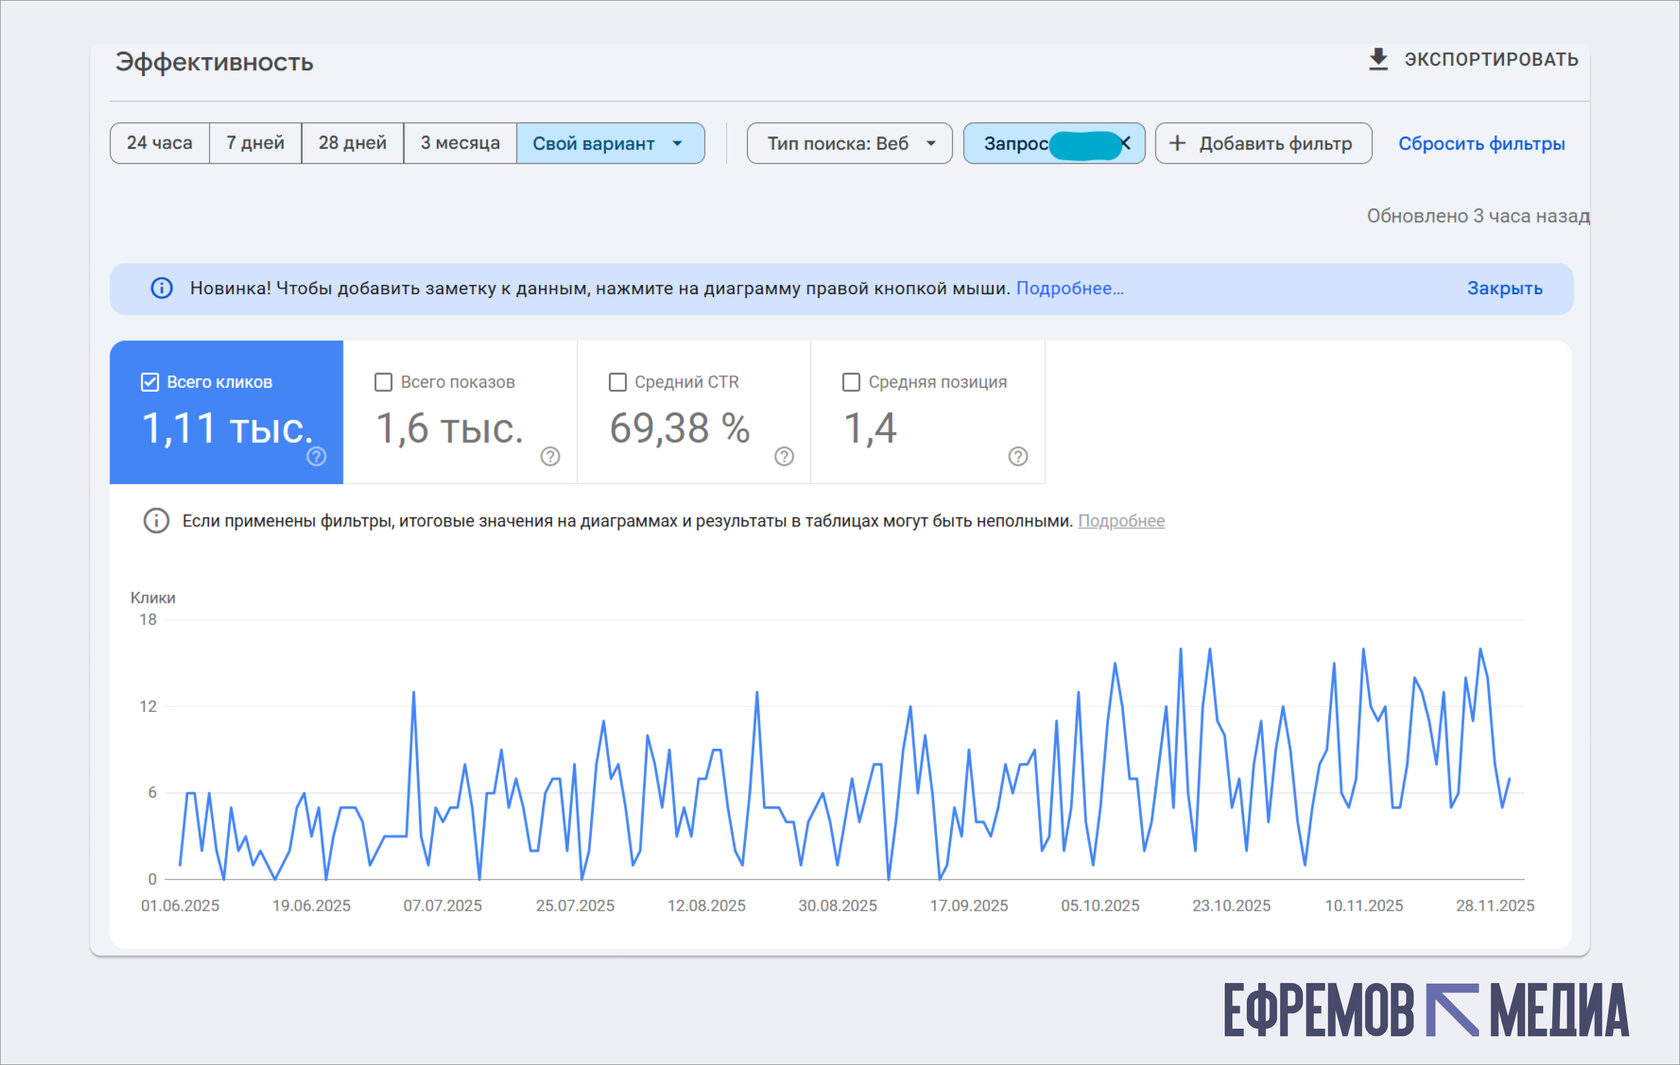Click the chart peak near 07.07.2025
The image size is (1680, 1065).
point(414,692)
